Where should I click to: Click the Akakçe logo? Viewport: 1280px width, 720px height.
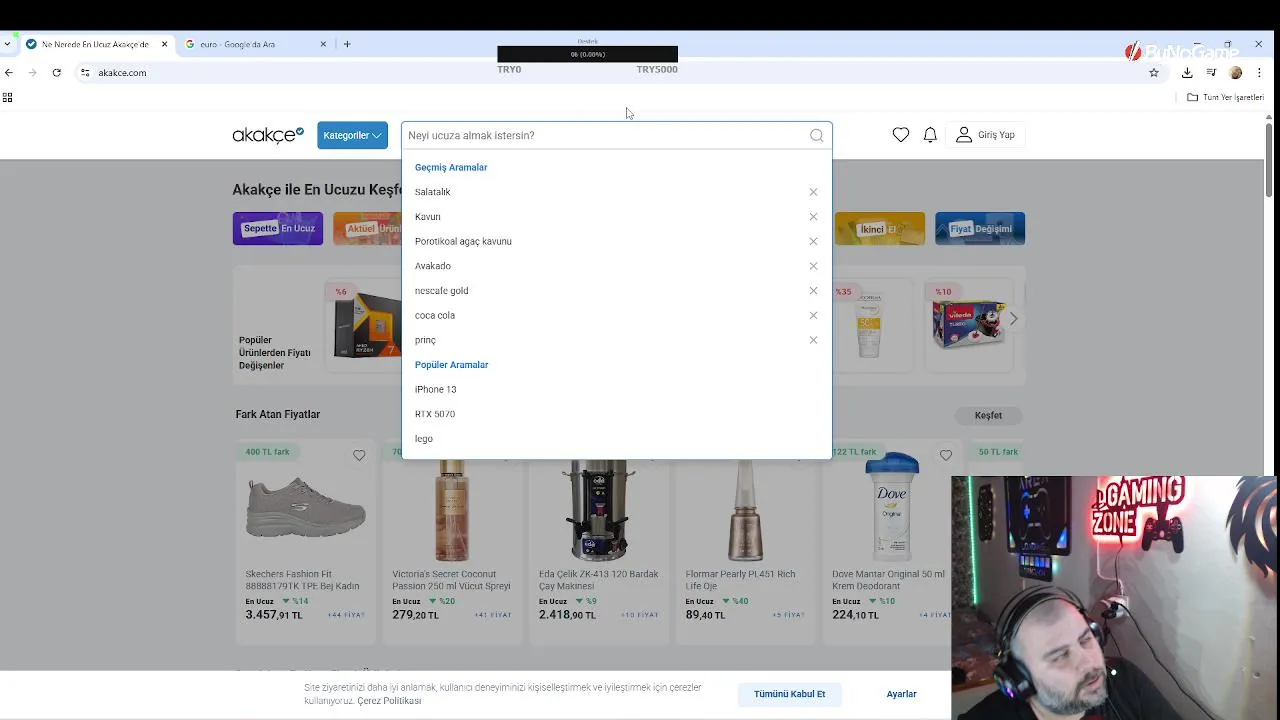click(x=268, y=135)
